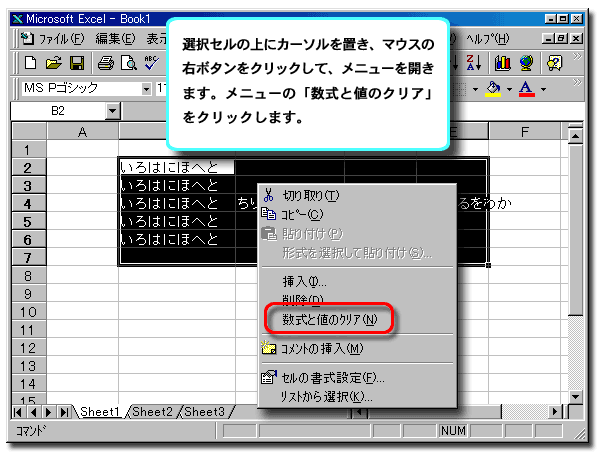600x456 pixels.
Task: Open the Chart Wizard icon
Action: pos(502,63)
